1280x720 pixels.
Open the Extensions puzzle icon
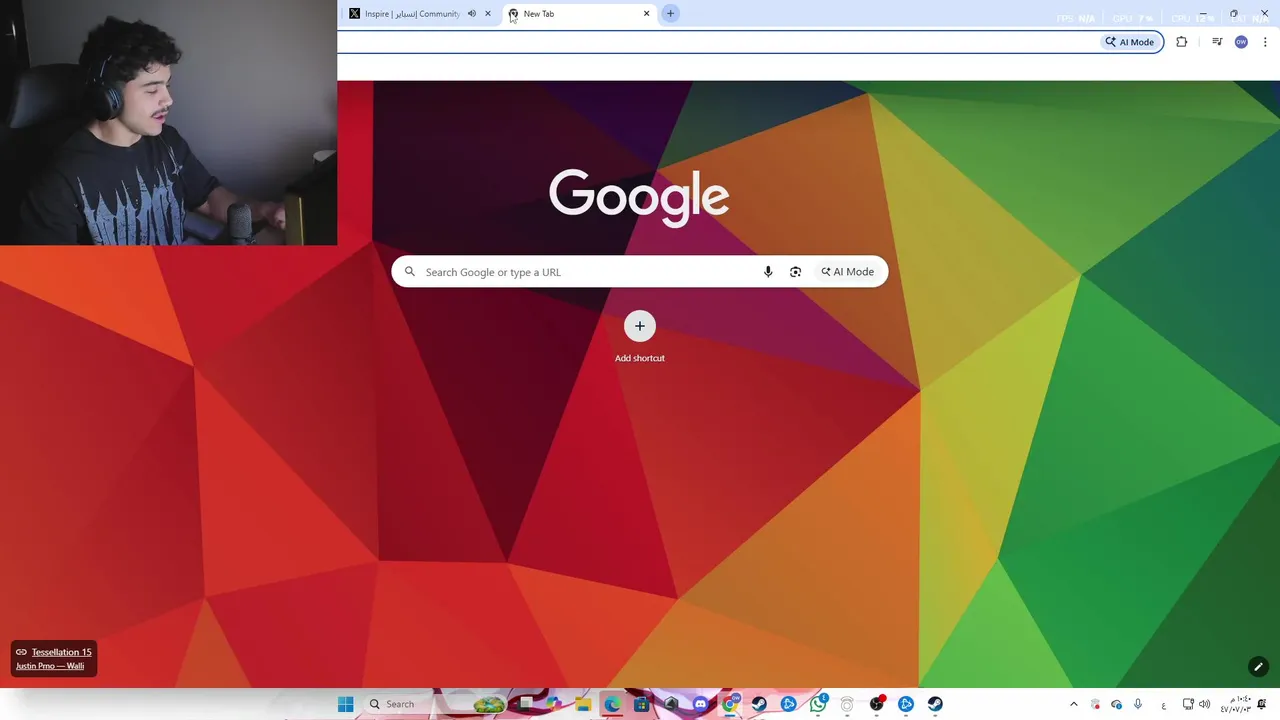tap(1181, 42)
